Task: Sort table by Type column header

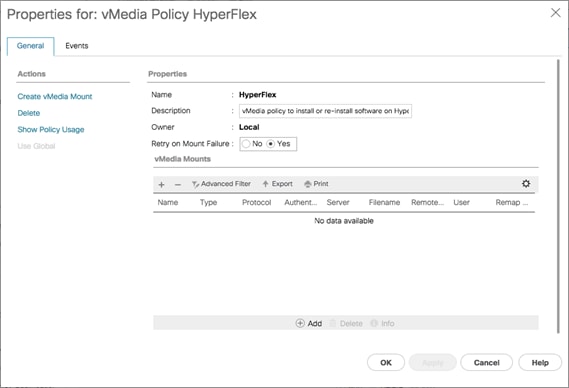Action: click(208, 203)
